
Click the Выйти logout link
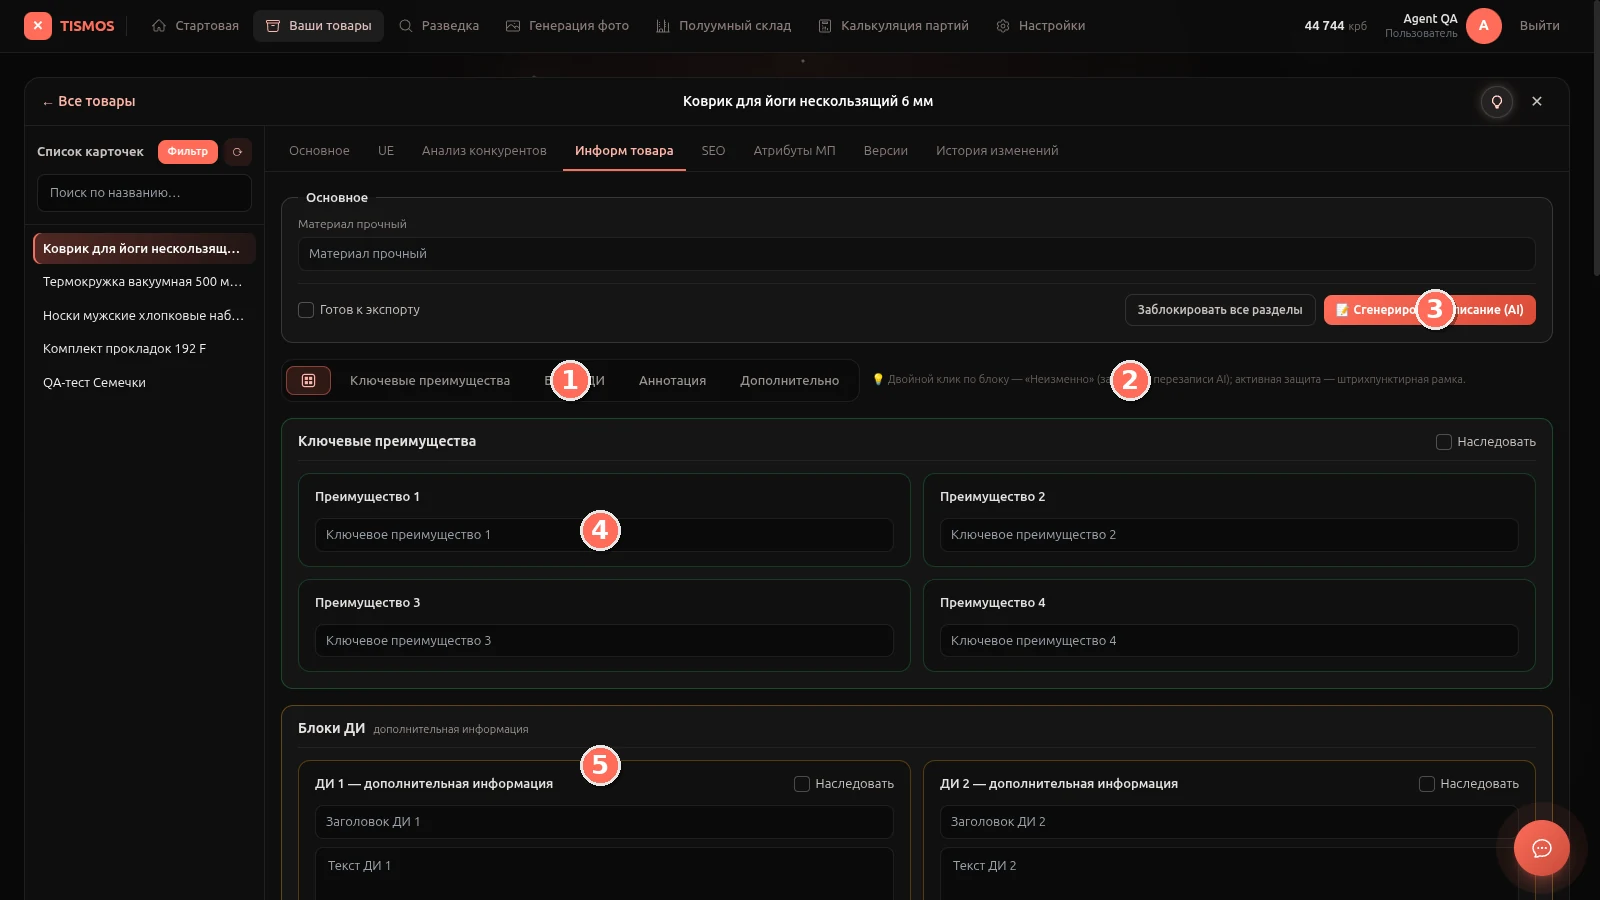(x=1539, y=26)
